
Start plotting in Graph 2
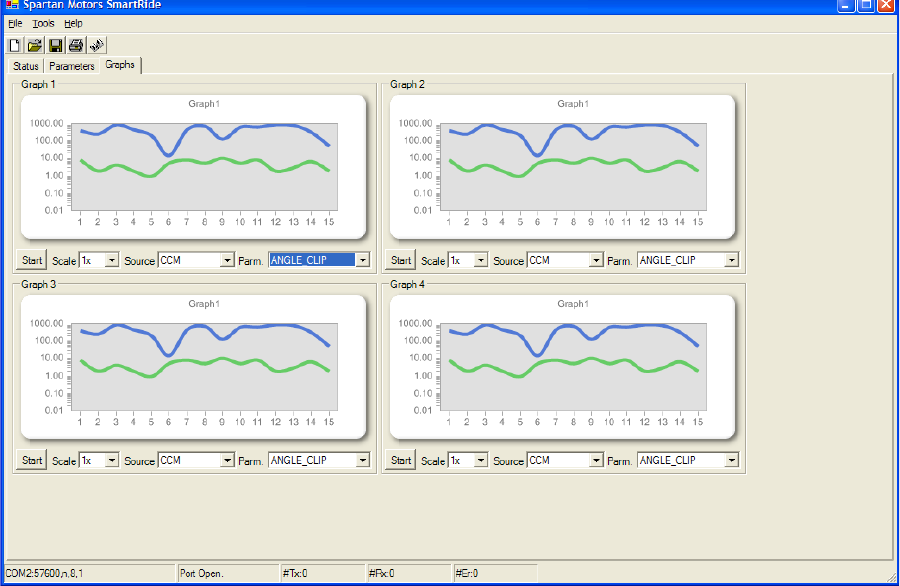click(x=401, y=260)
